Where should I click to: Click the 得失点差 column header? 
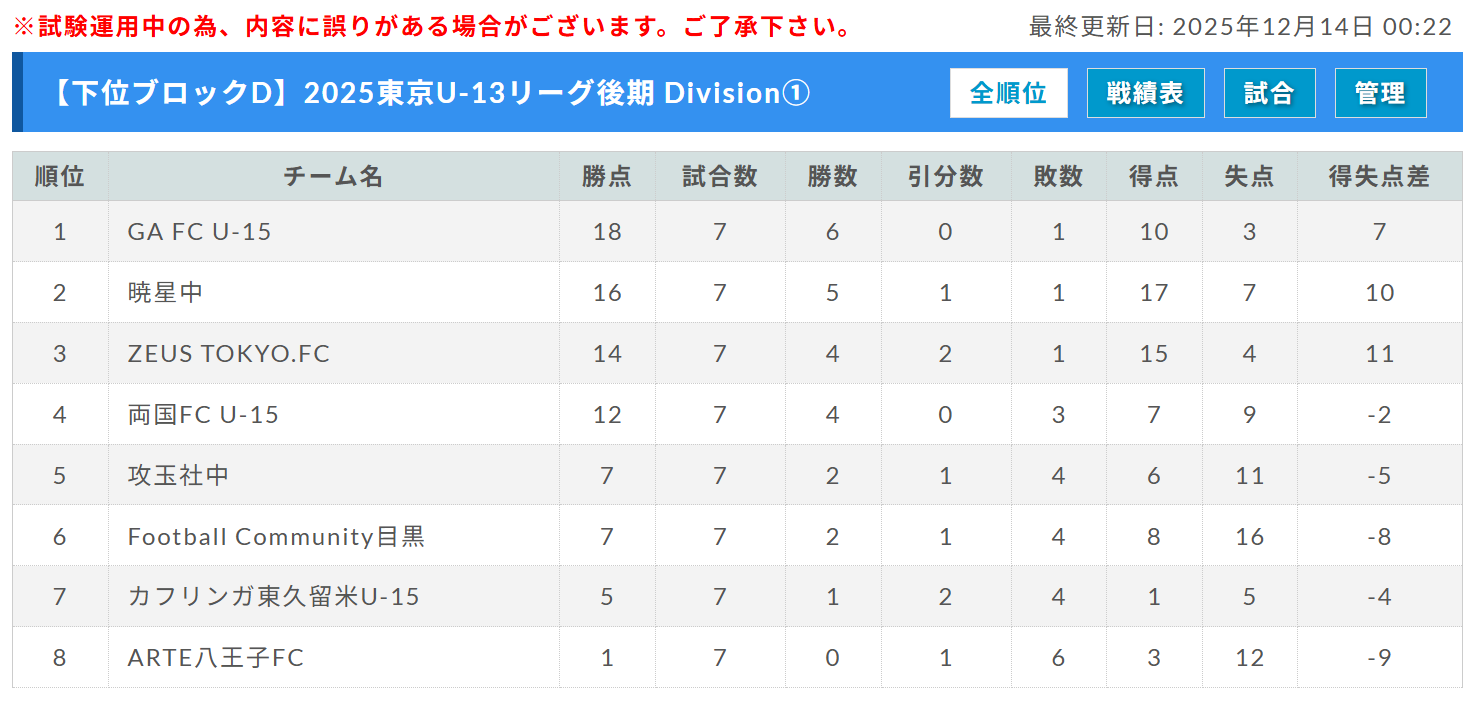click(1379, 177)
